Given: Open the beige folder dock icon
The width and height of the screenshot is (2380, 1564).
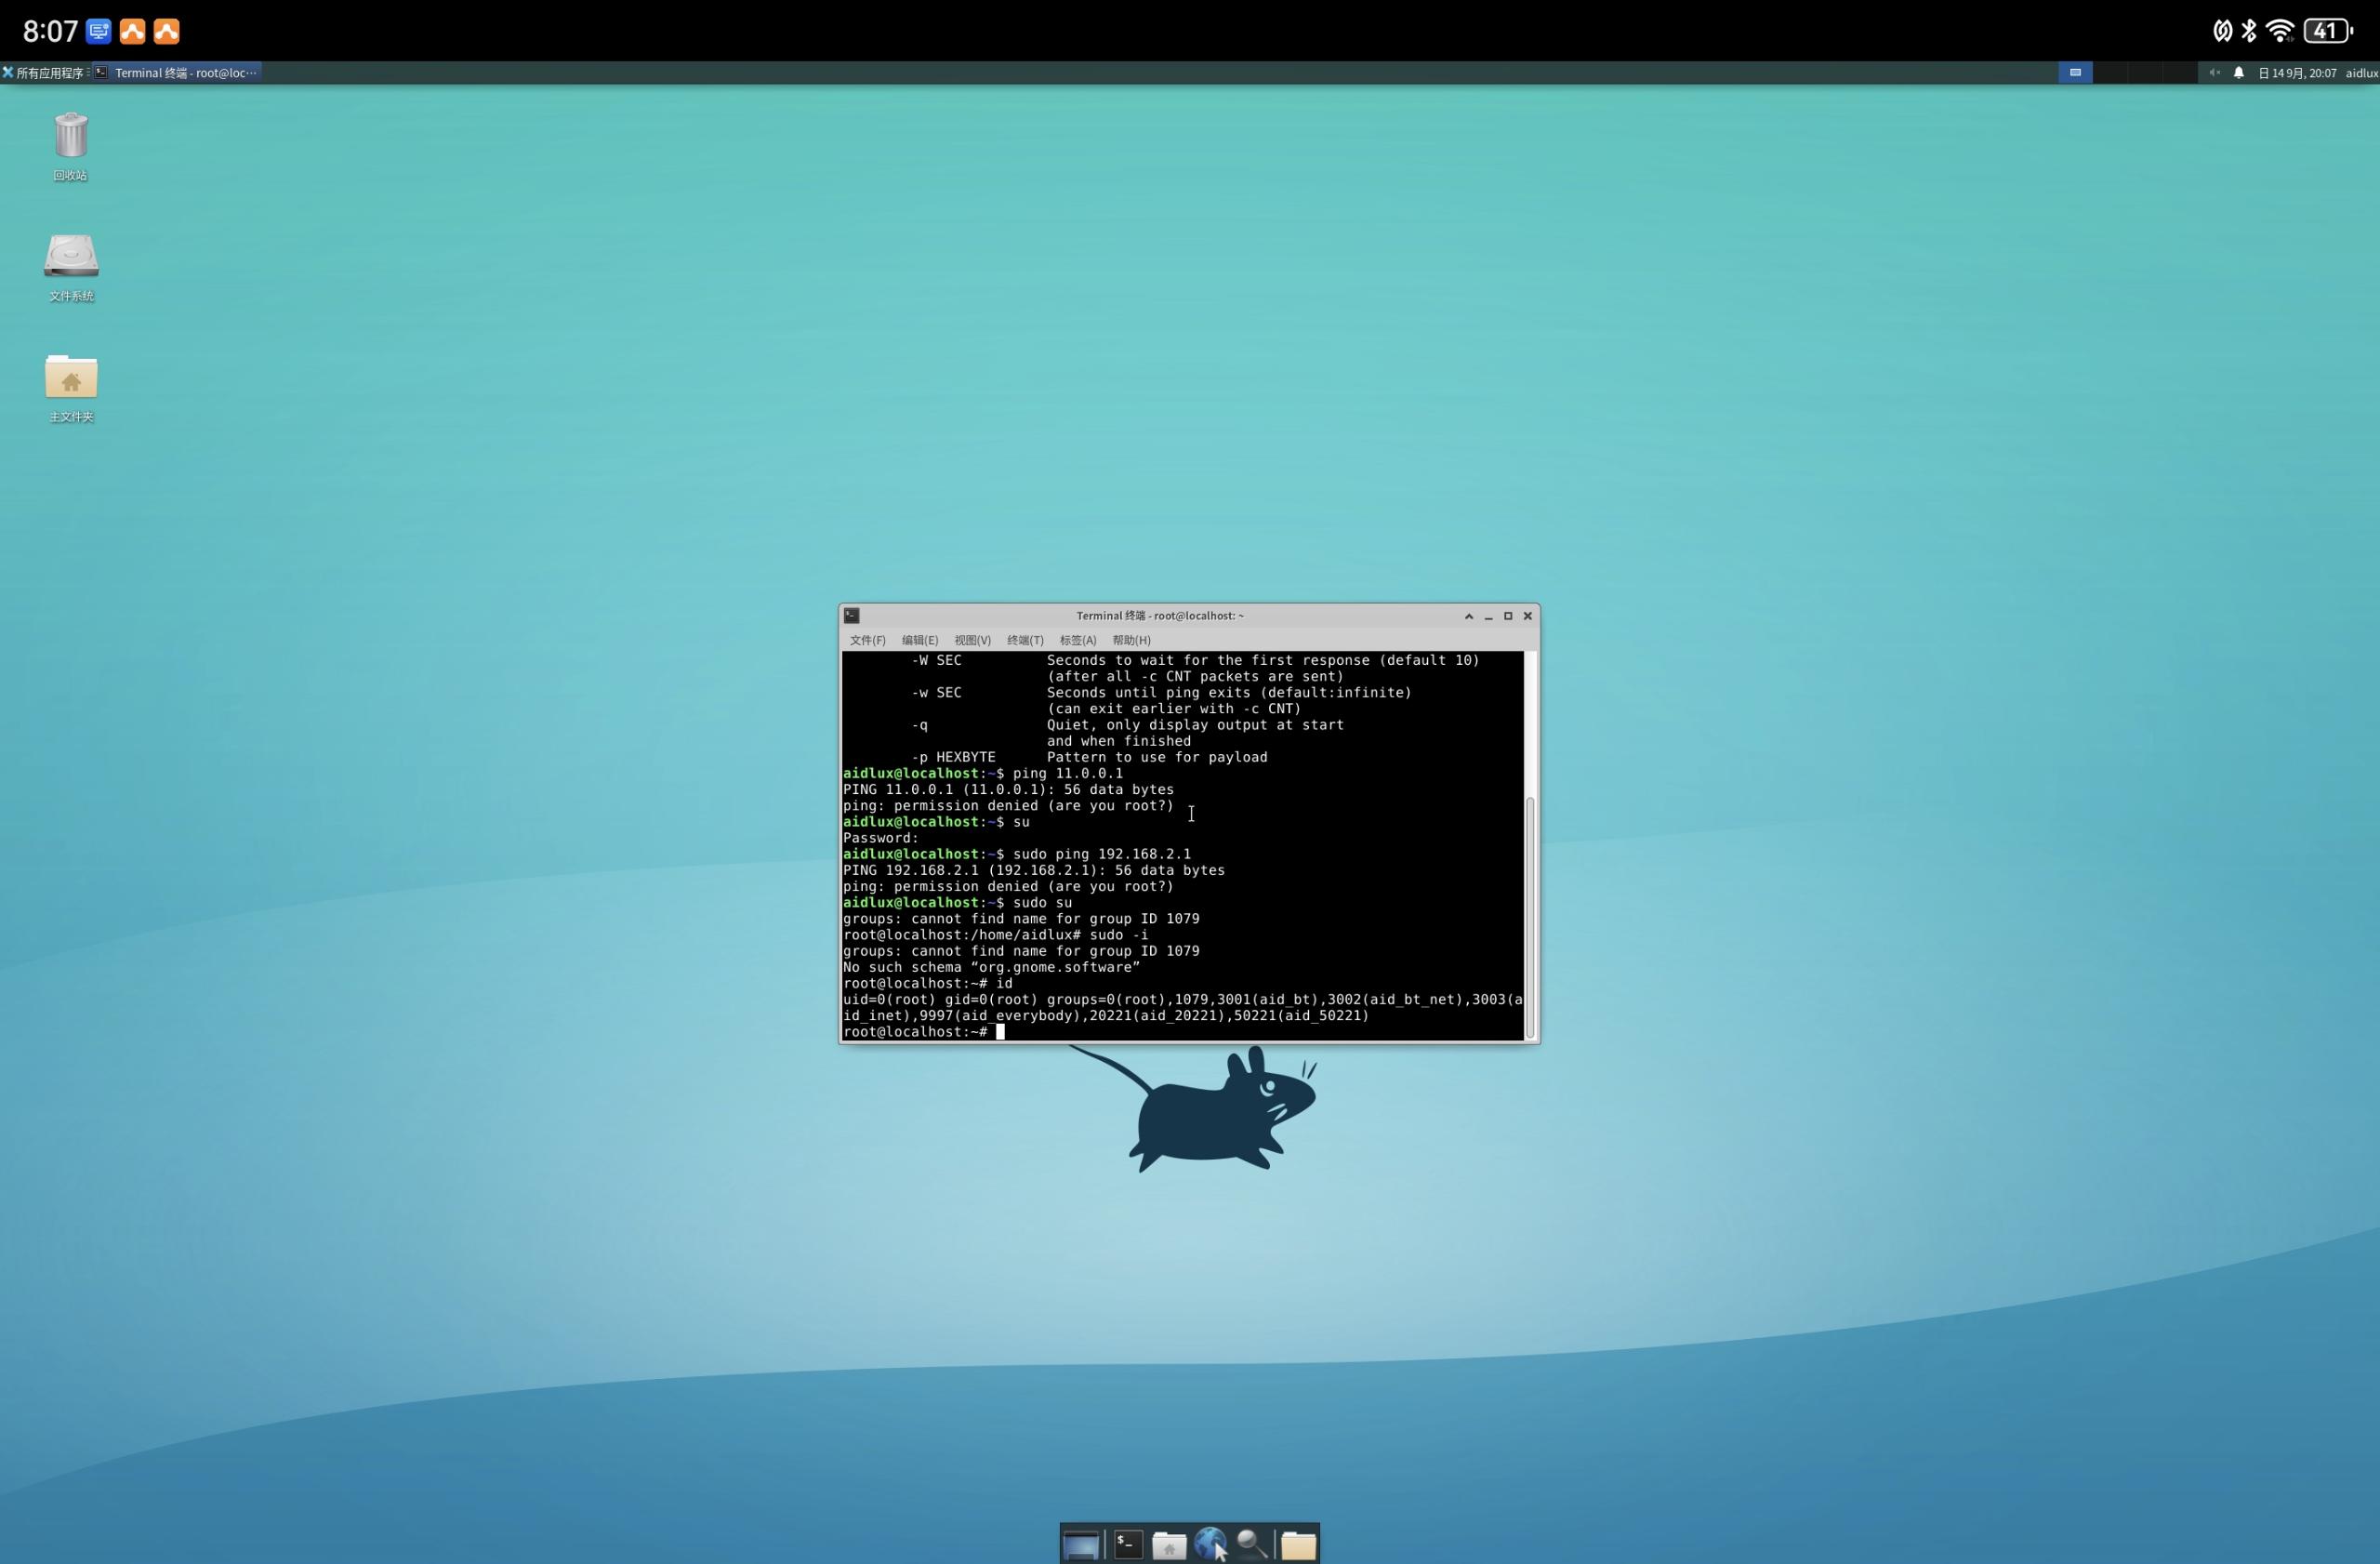Looking at the screenshot, I should pos(1298,1545).
